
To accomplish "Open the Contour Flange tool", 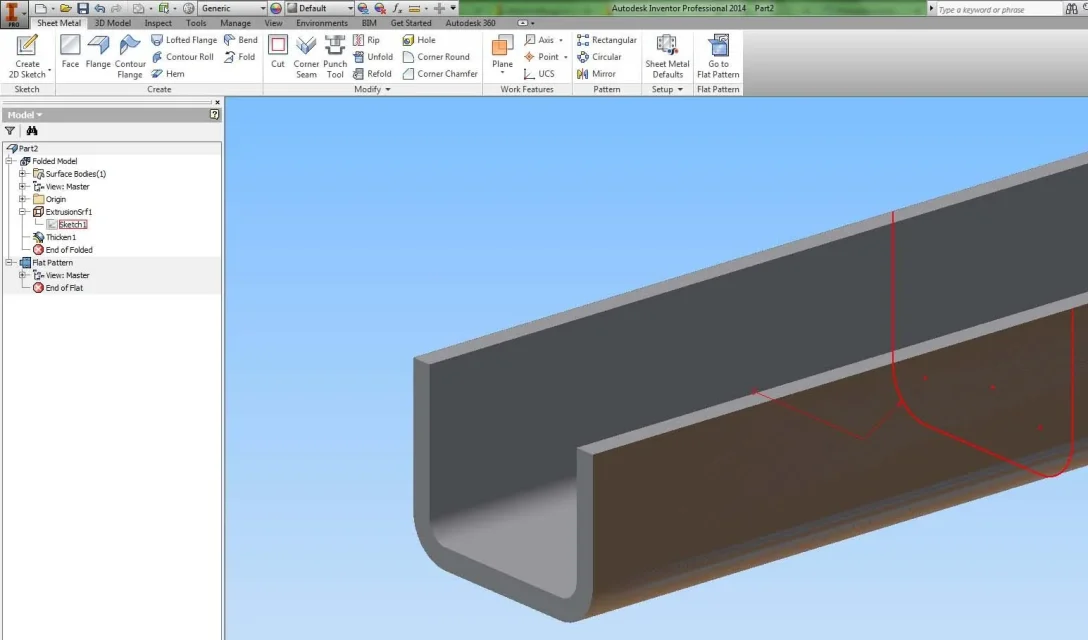I will click(x=130, y=56).
